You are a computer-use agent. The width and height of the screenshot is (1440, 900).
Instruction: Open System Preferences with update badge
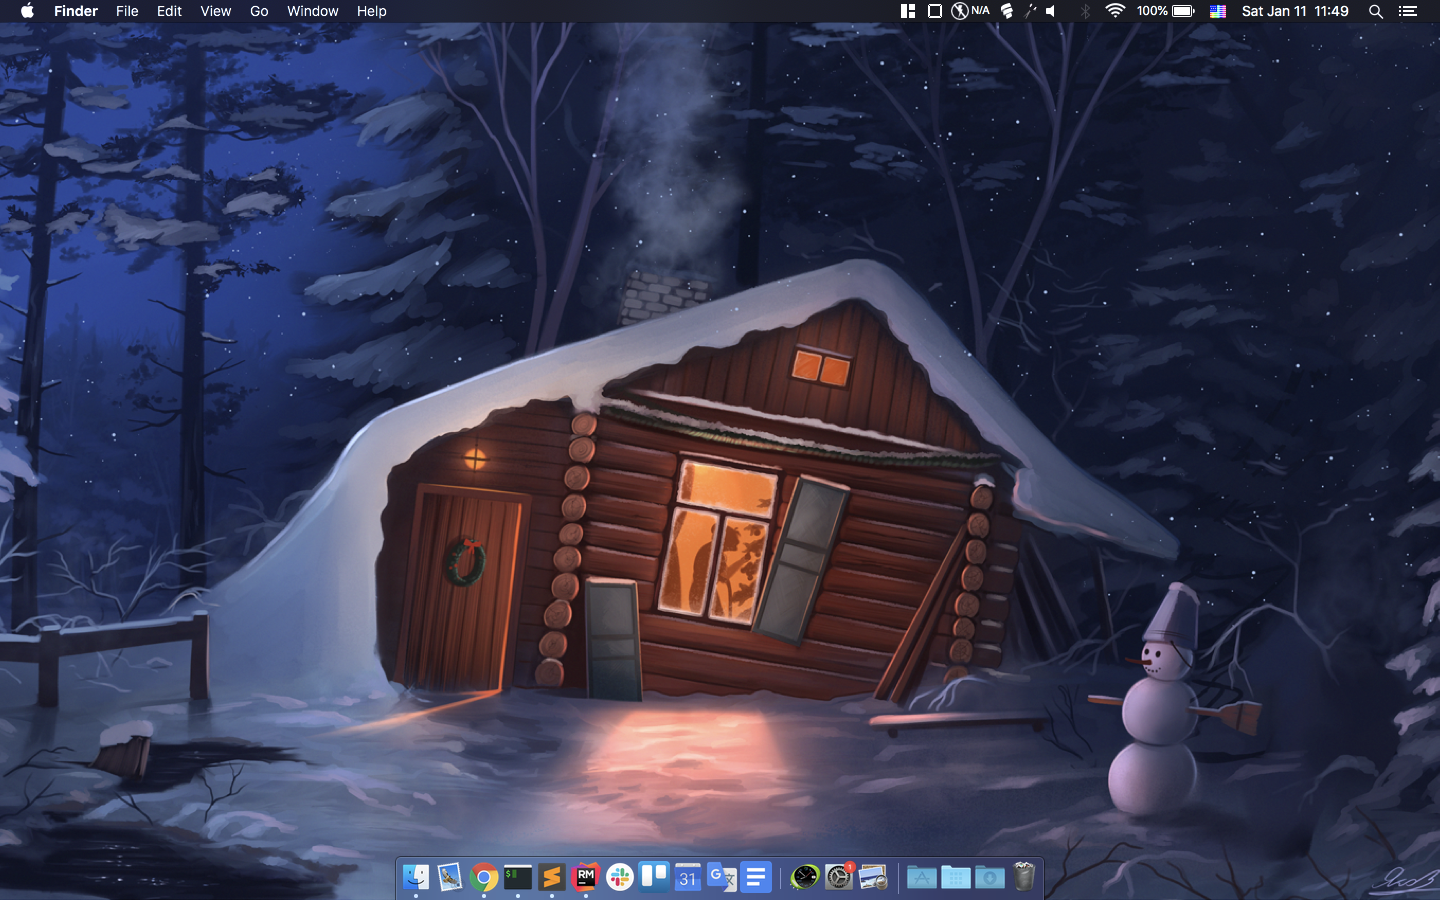pos(839,877)
